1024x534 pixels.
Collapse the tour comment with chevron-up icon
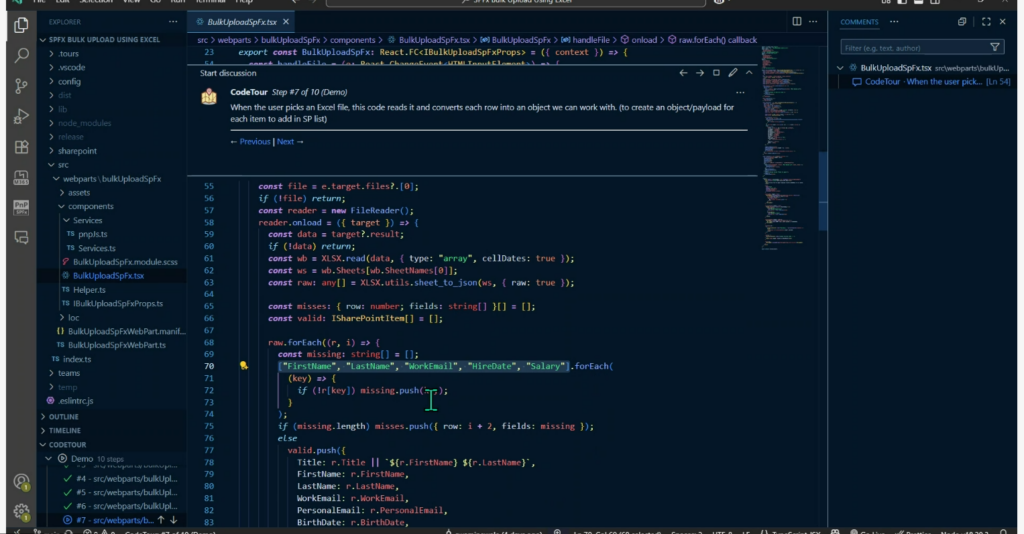749,73
